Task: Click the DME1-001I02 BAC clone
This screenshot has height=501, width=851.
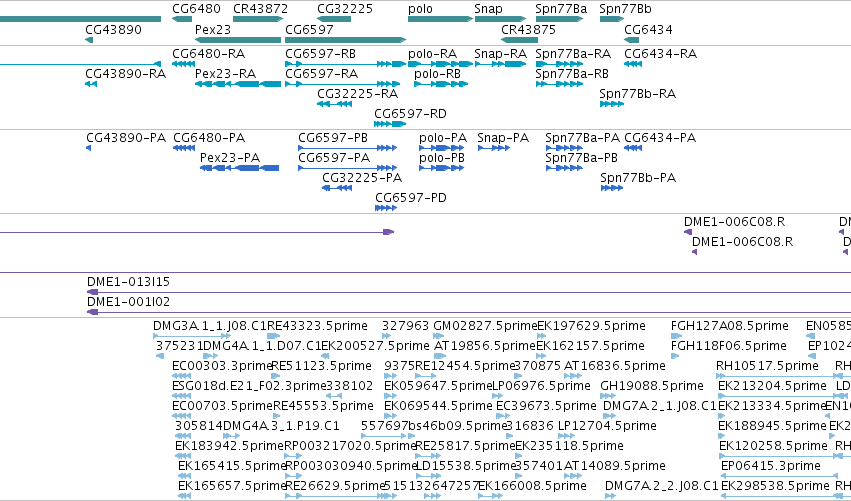Action: coord(469,313)
